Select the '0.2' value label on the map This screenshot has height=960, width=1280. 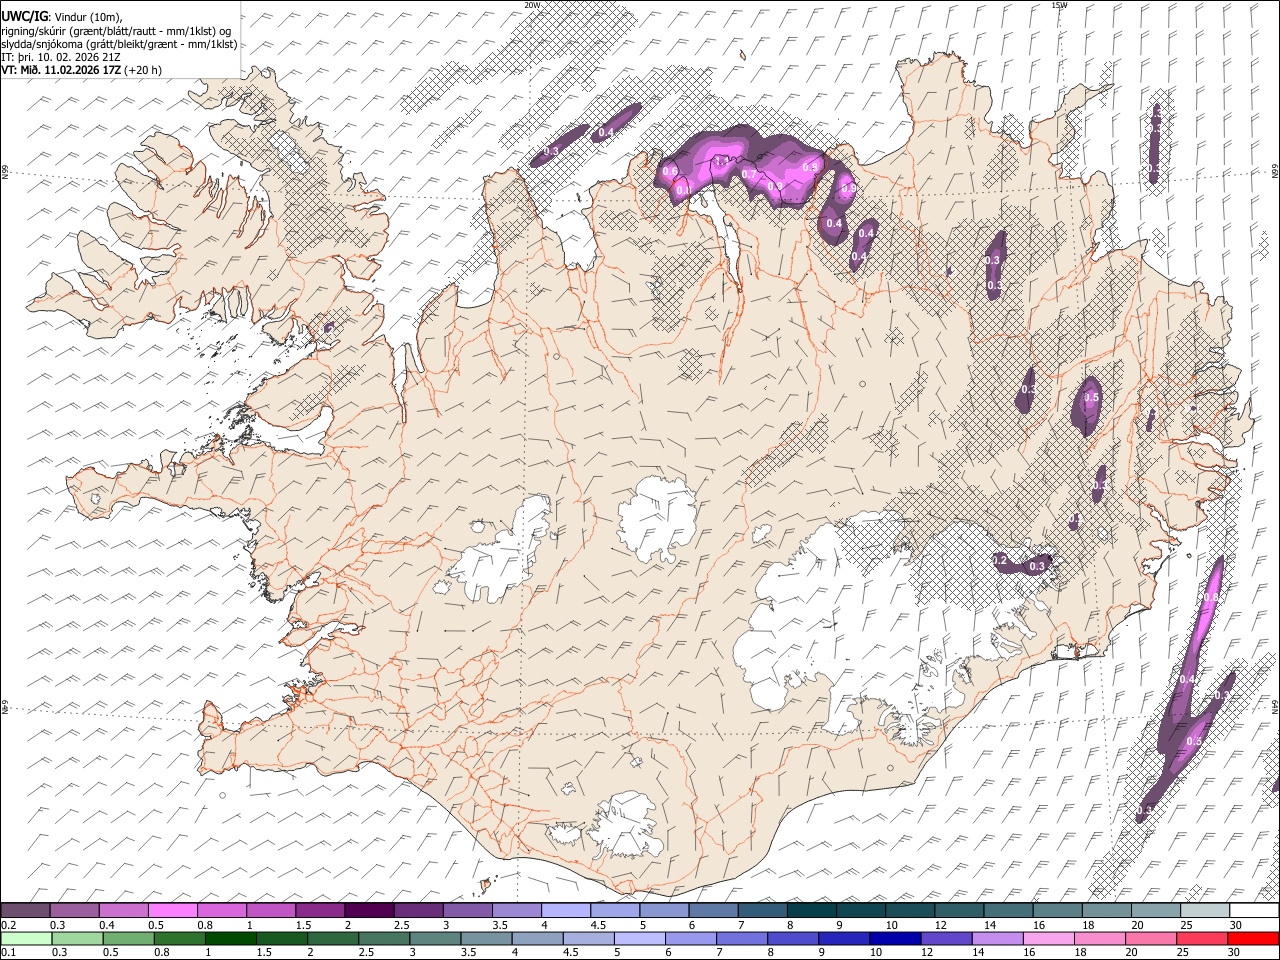point(1000,561)
